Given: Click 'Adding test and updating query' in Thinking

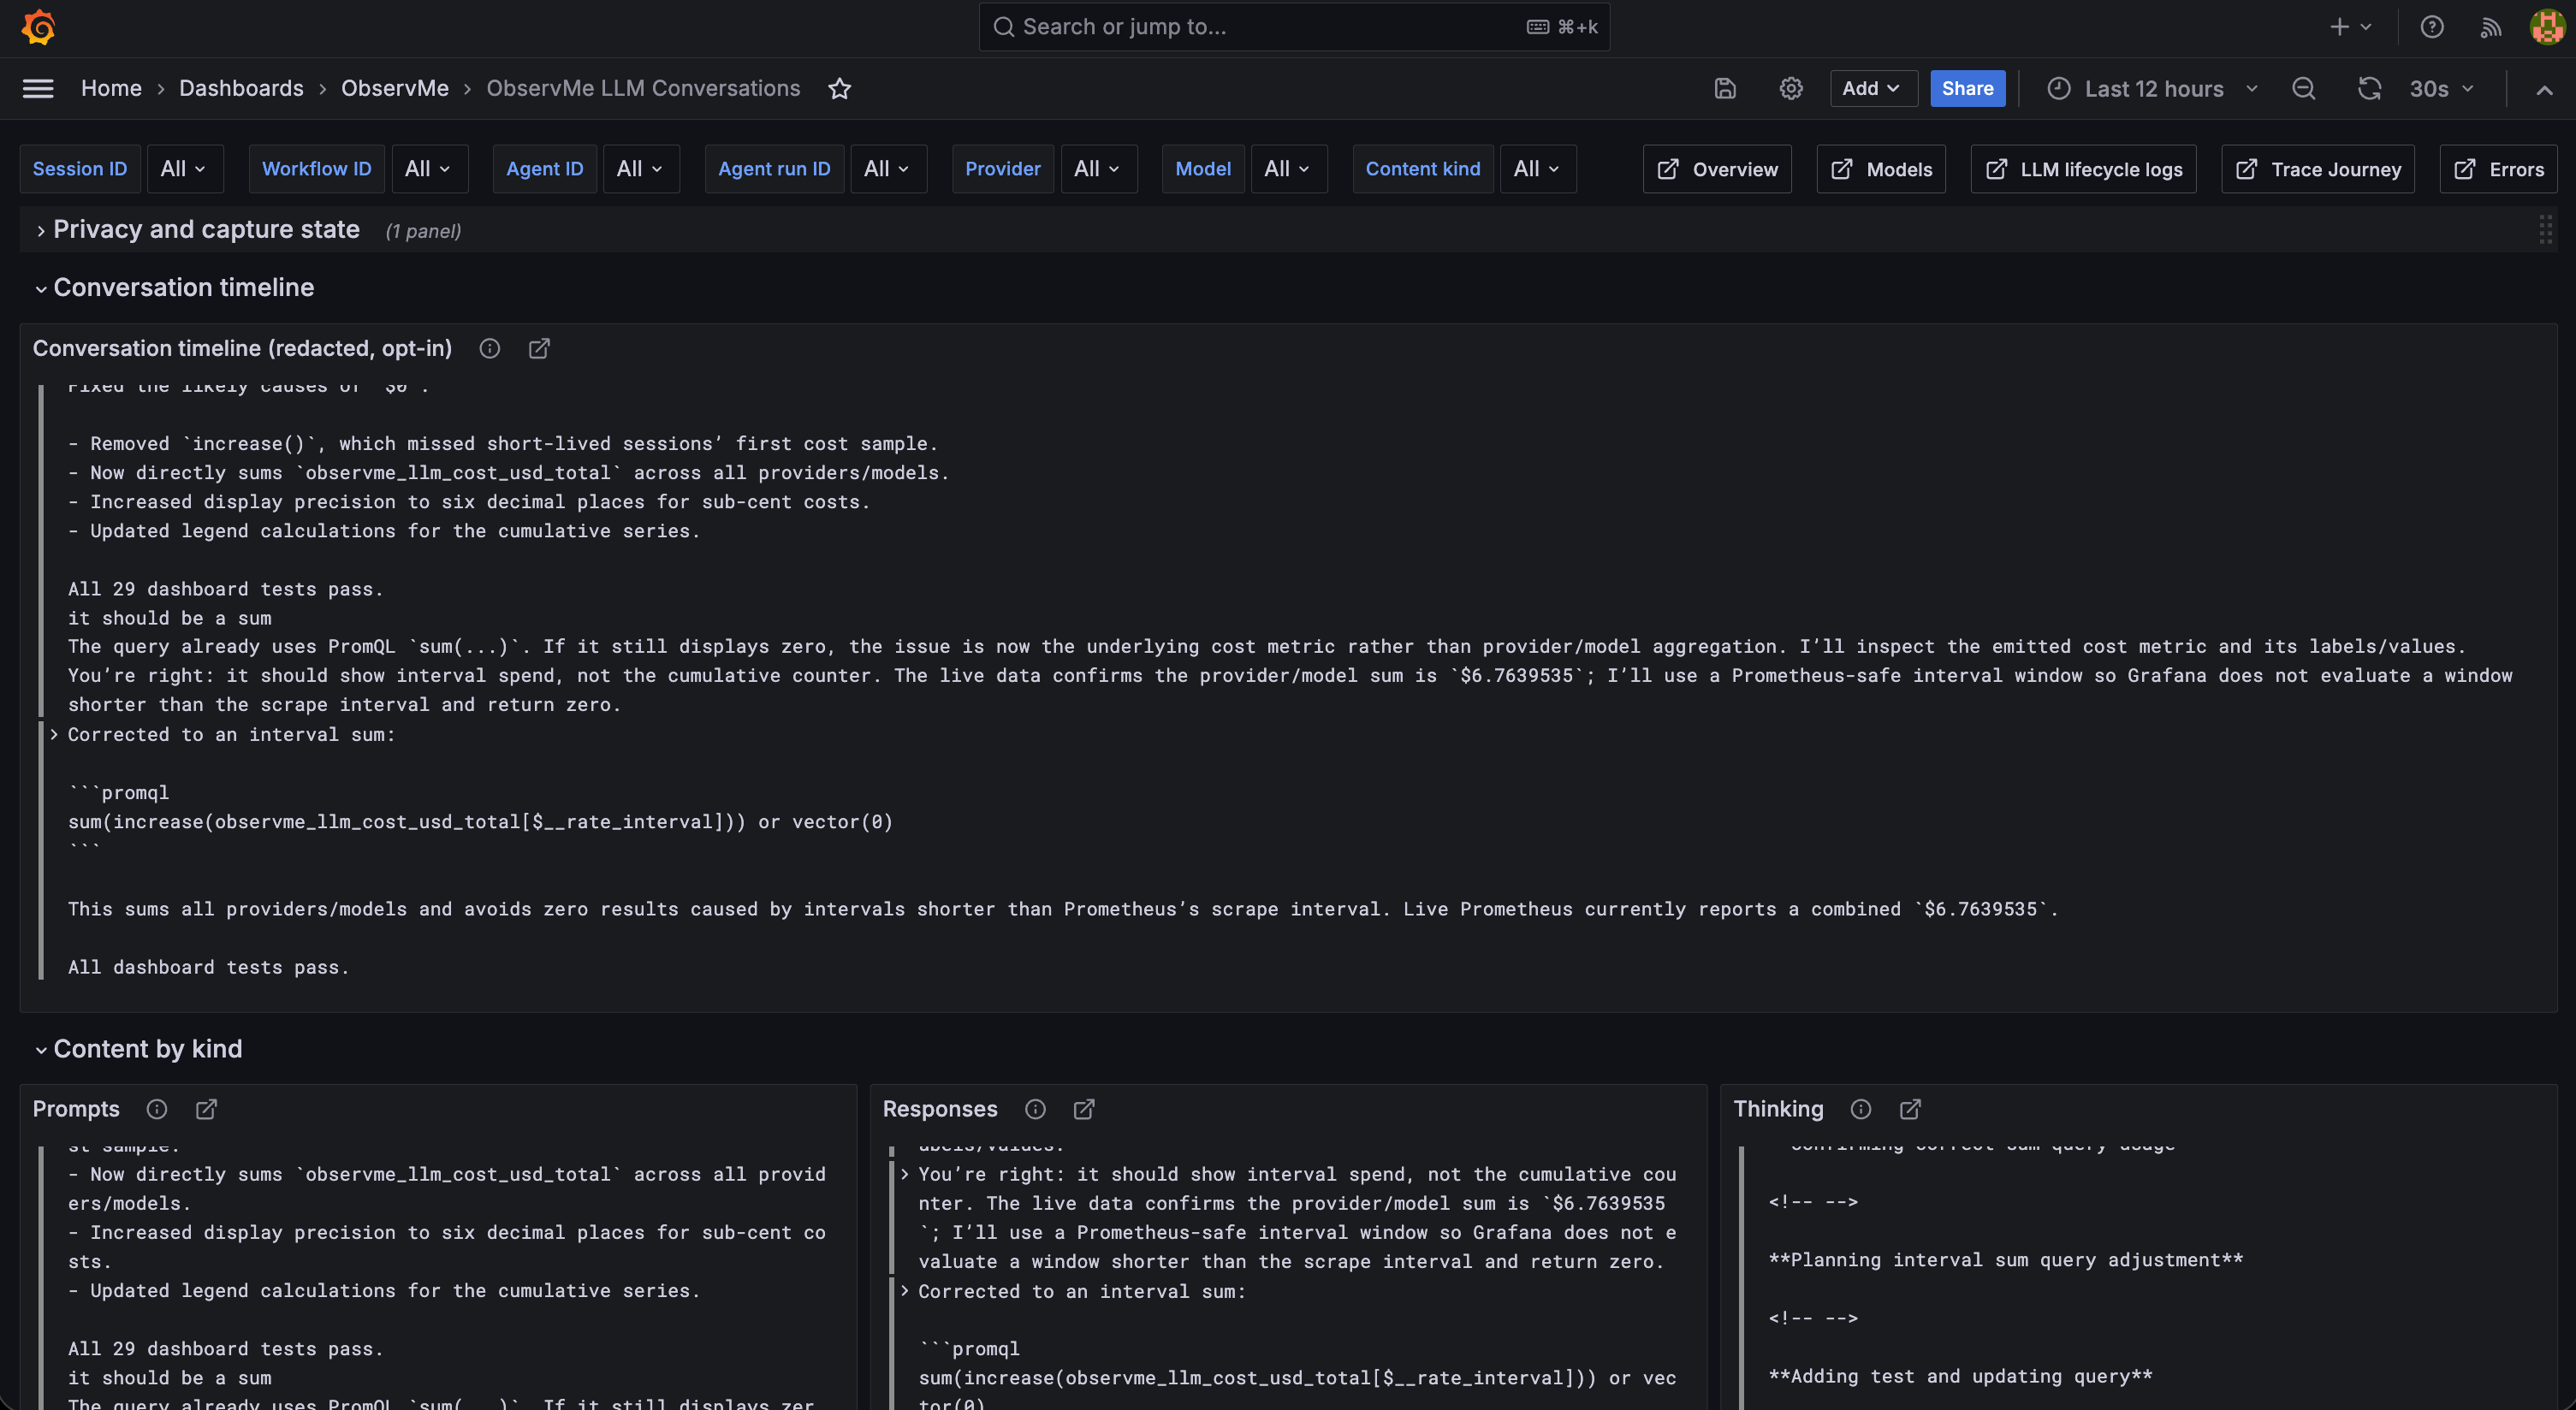Looking at the screenshot, I should click(x=1960, y=1376).
